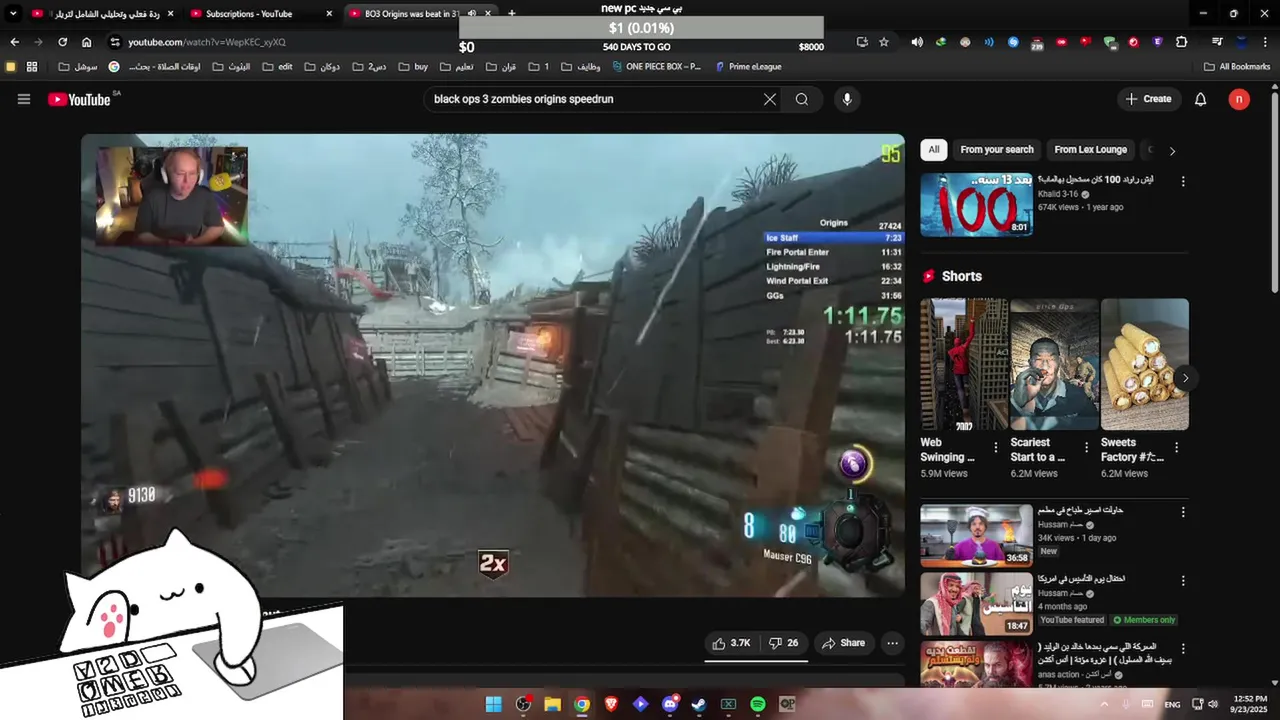This screenshot has width=1280, height=720.
Task: Select the From your search chip
Action: tap(997, 150)
